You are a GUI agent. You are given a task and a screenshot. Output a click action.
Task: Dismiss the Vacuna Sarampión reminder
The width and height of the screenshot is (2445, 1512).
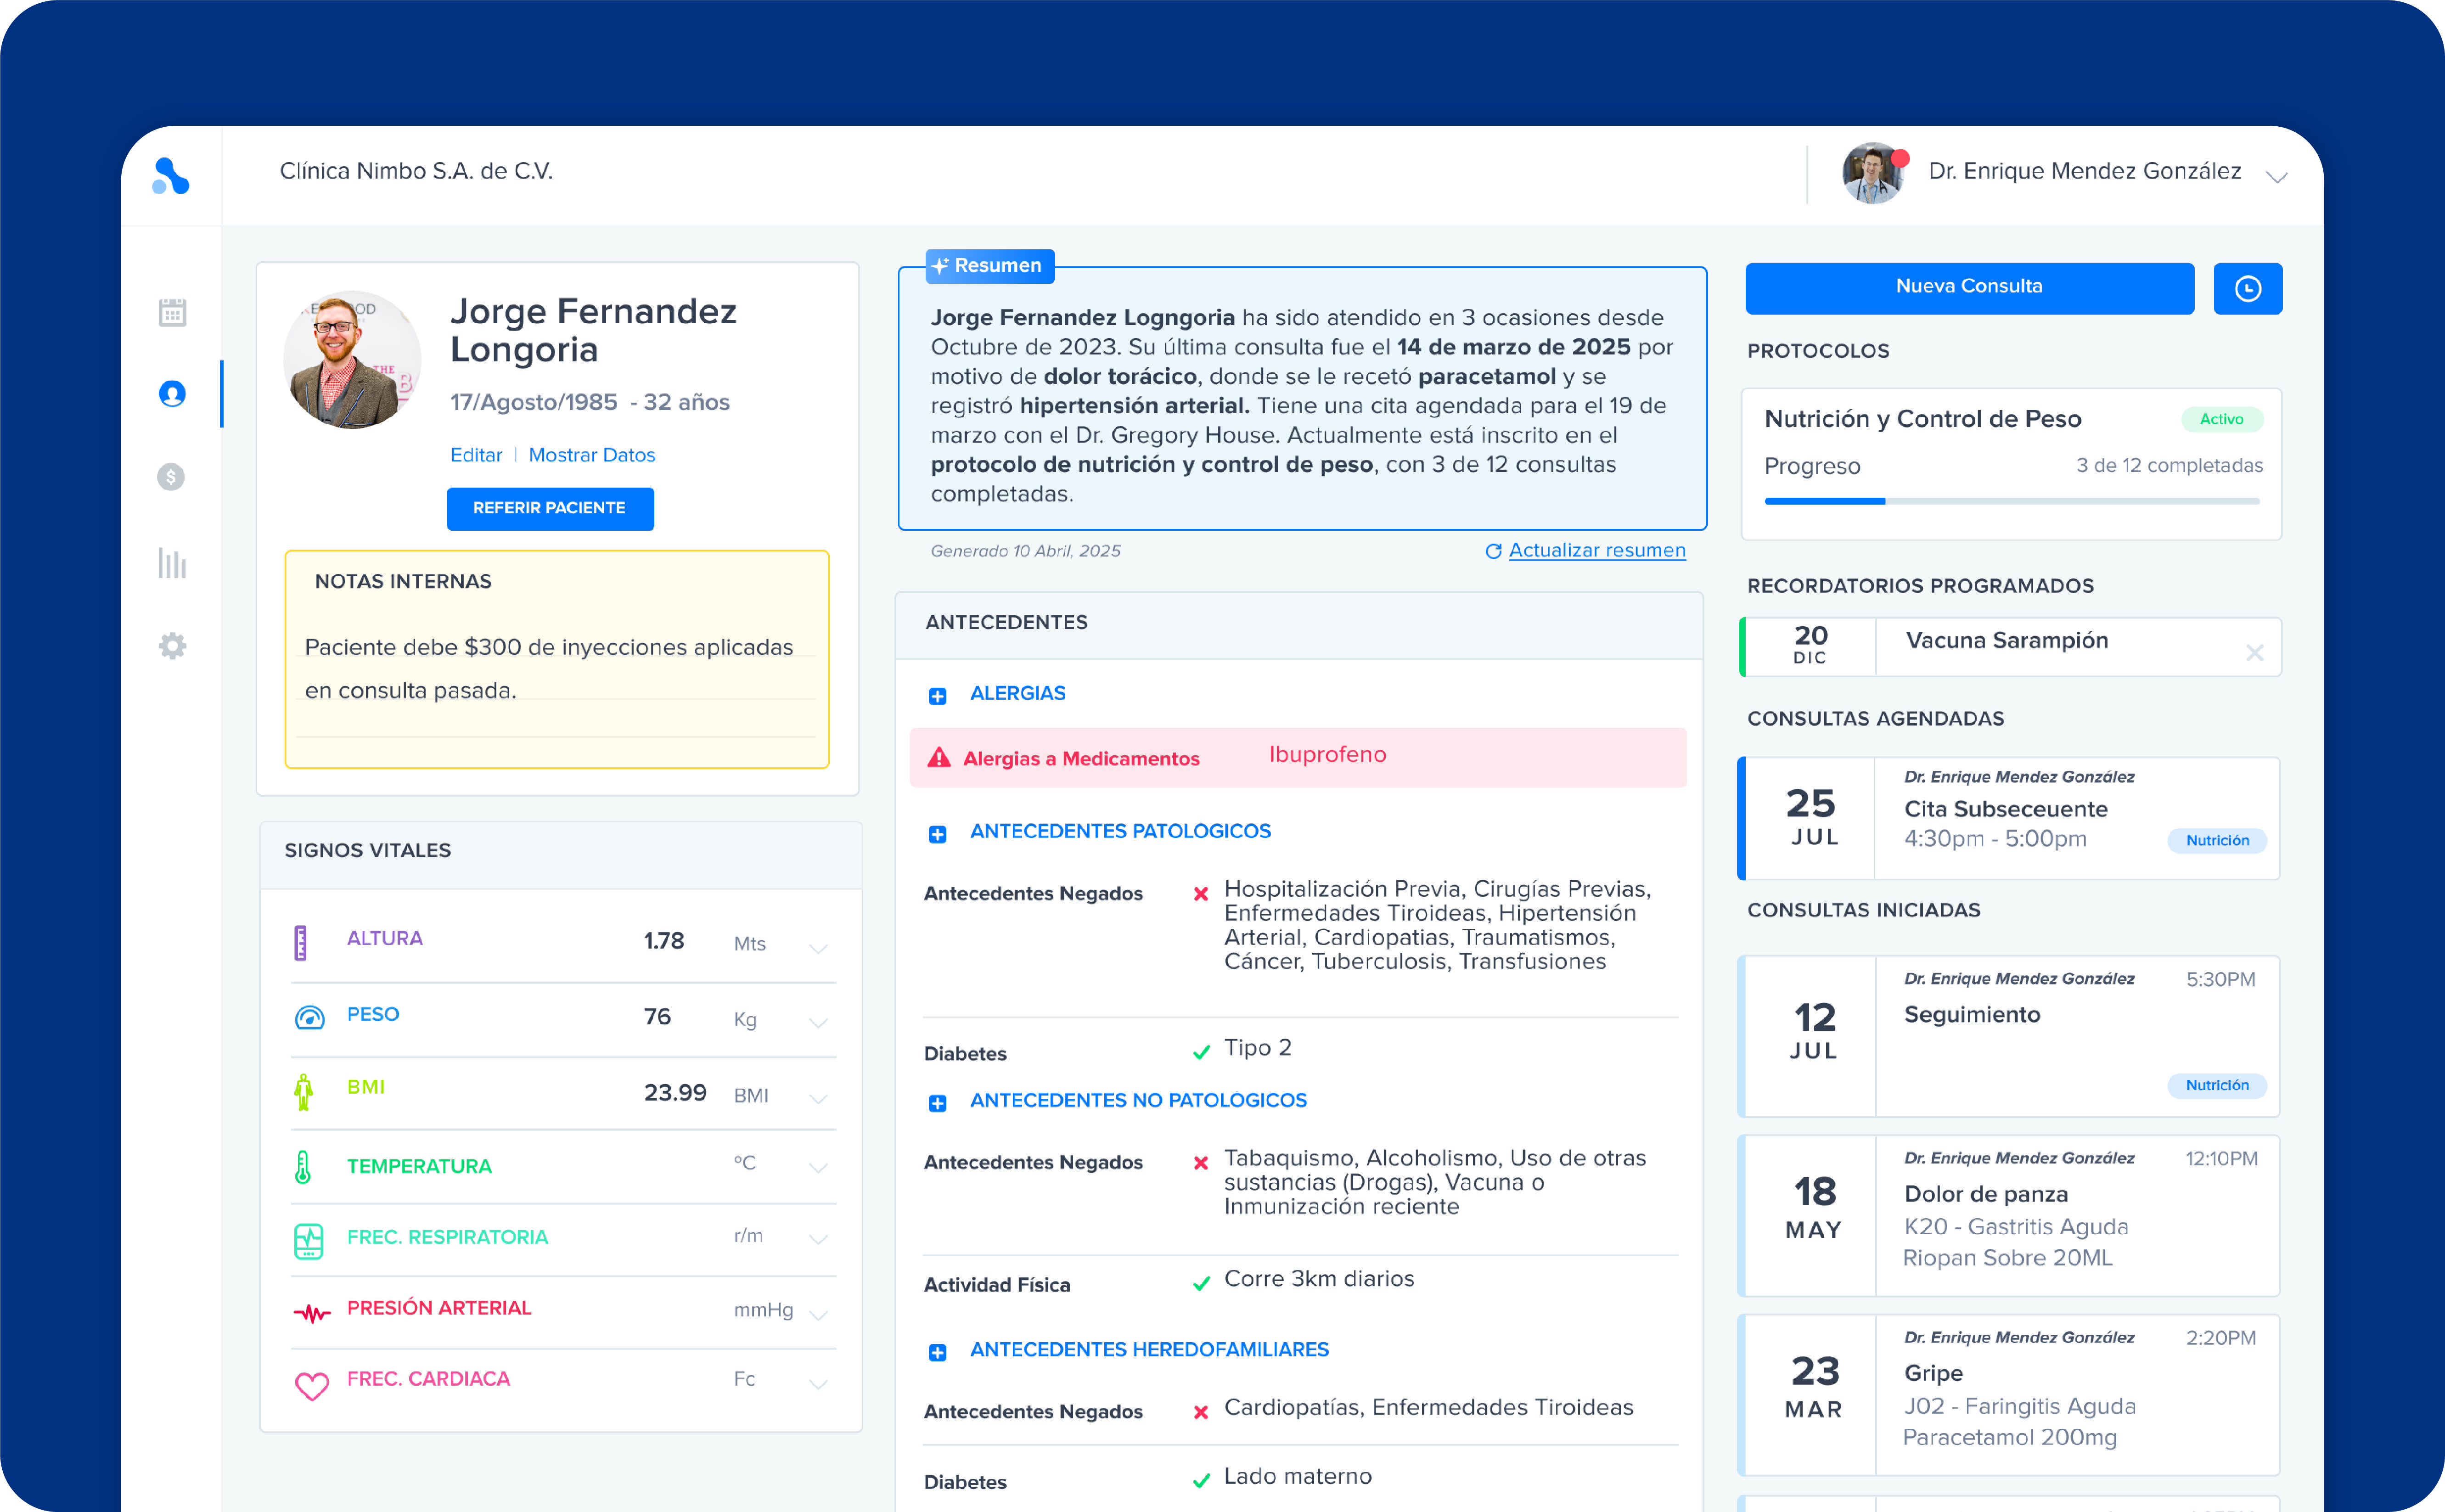2254,653
